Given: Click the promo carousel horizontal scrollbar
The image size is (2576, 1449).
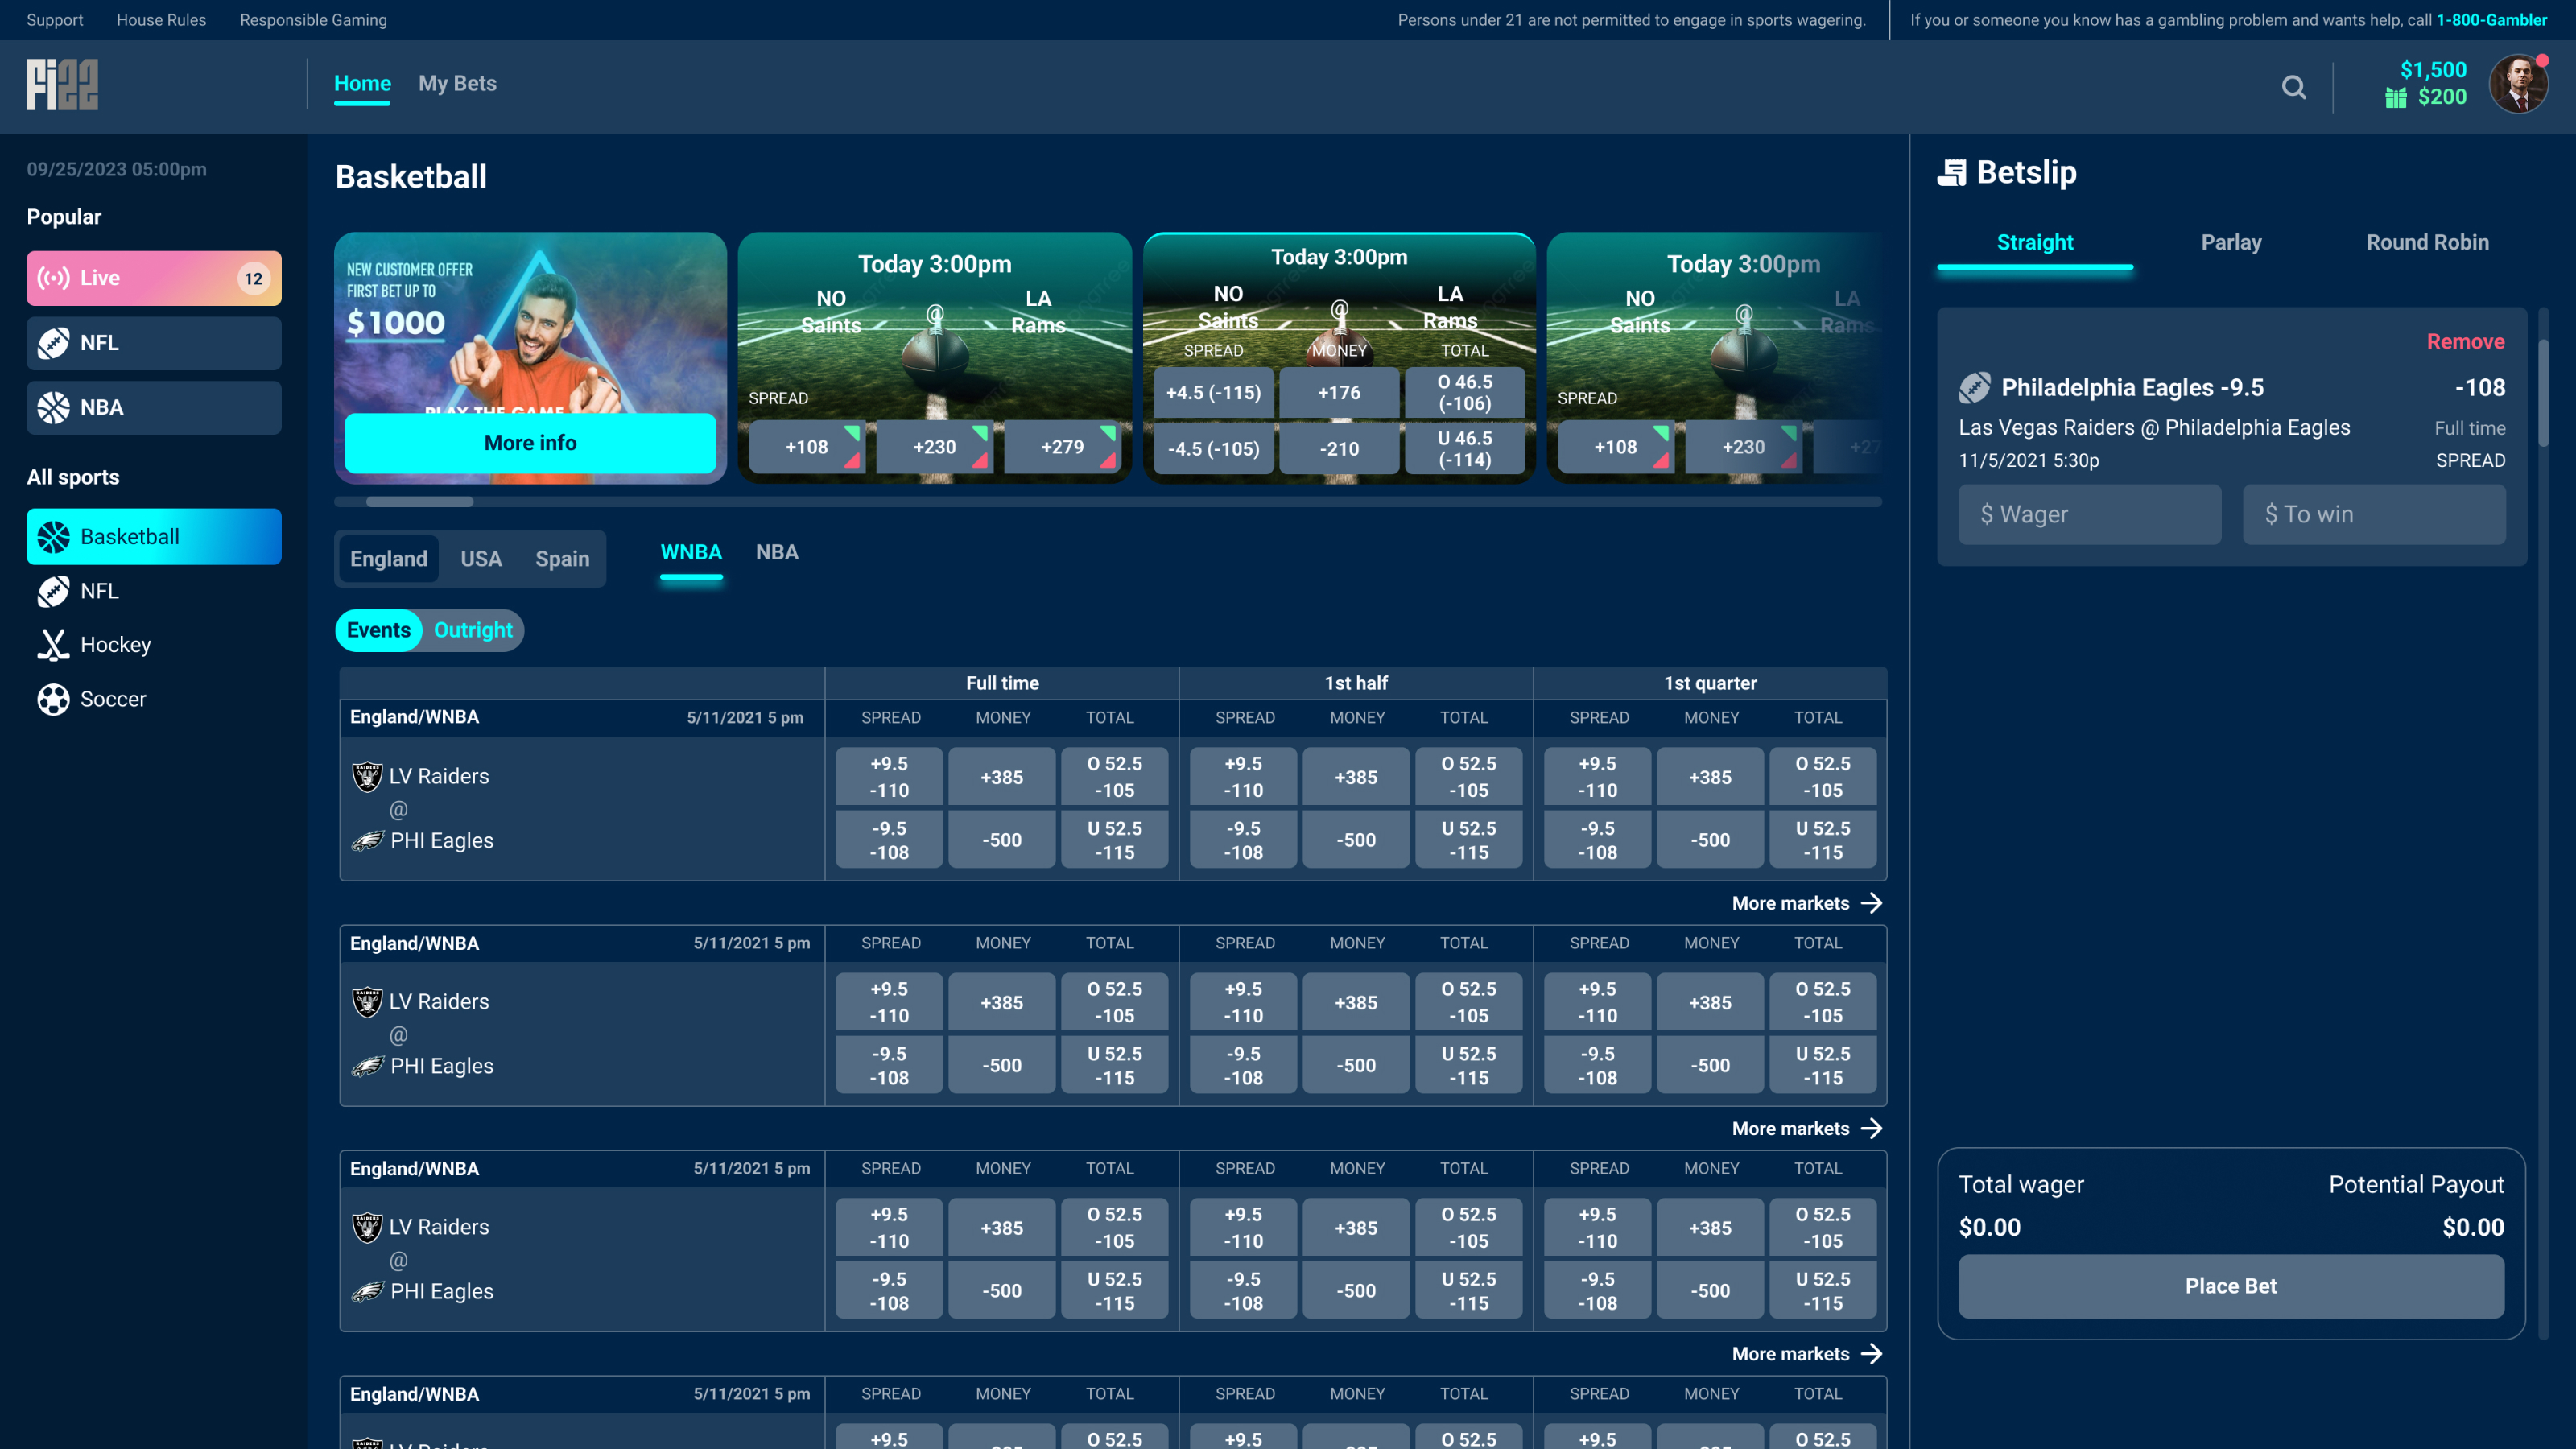Looking at the screenshot, I should pos(419,502).
